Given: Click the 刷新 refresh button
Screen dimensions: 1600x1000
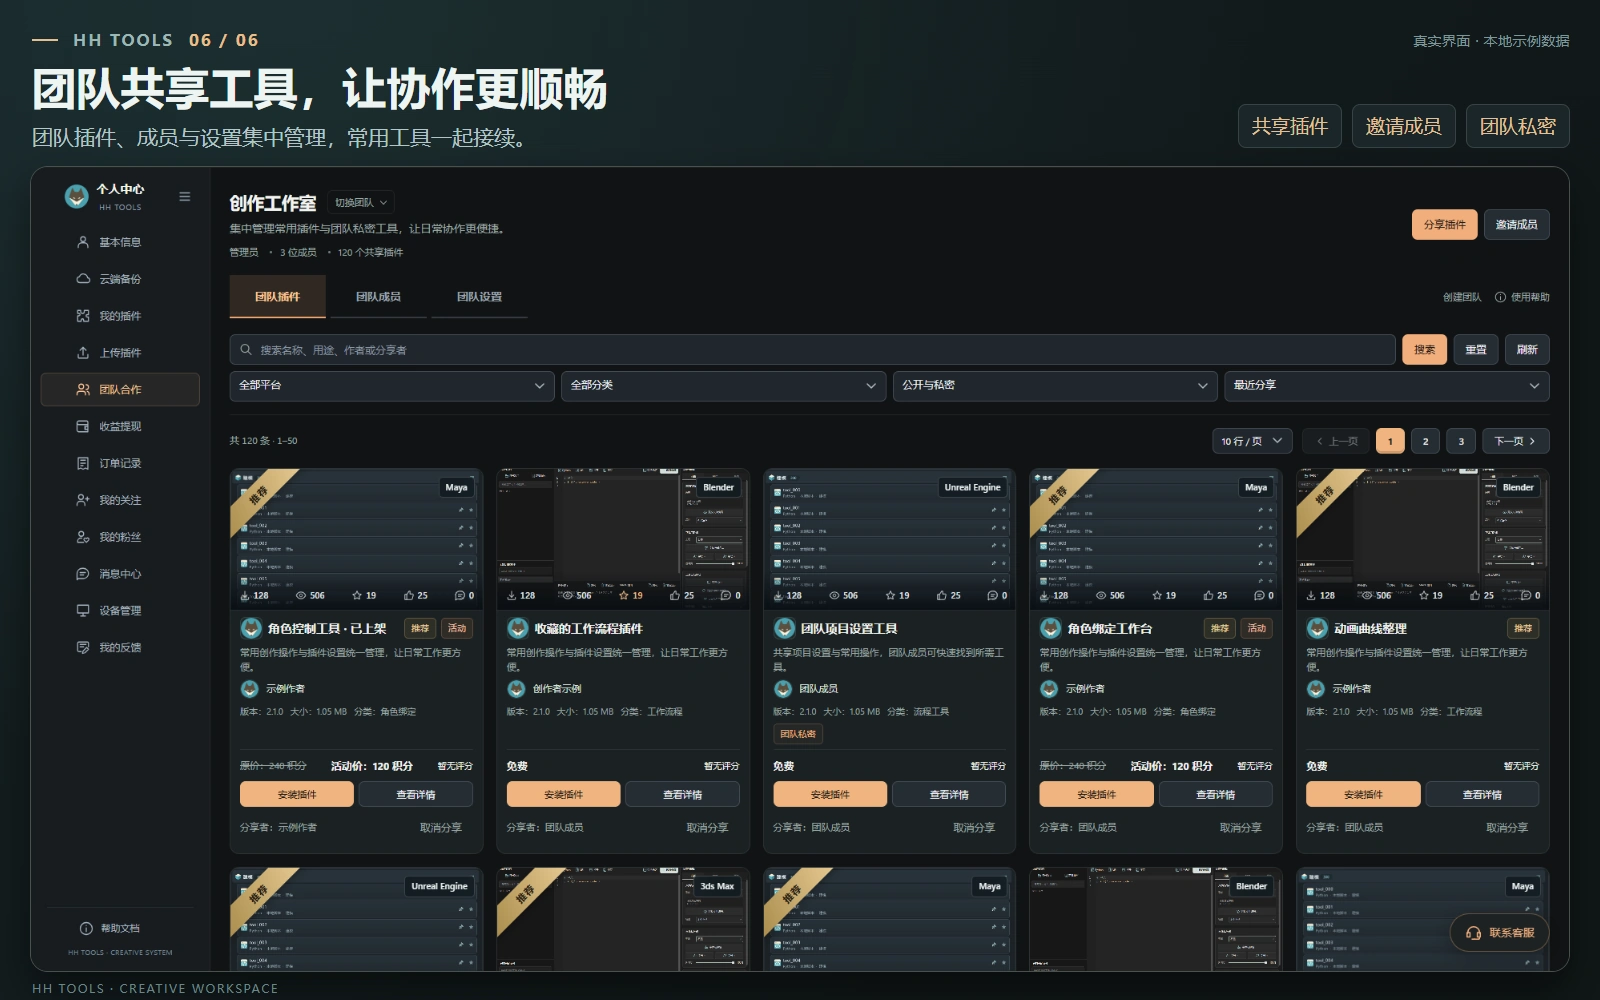Looking at the screenshot, I should pyautogui.click(x=1527, y=350).
